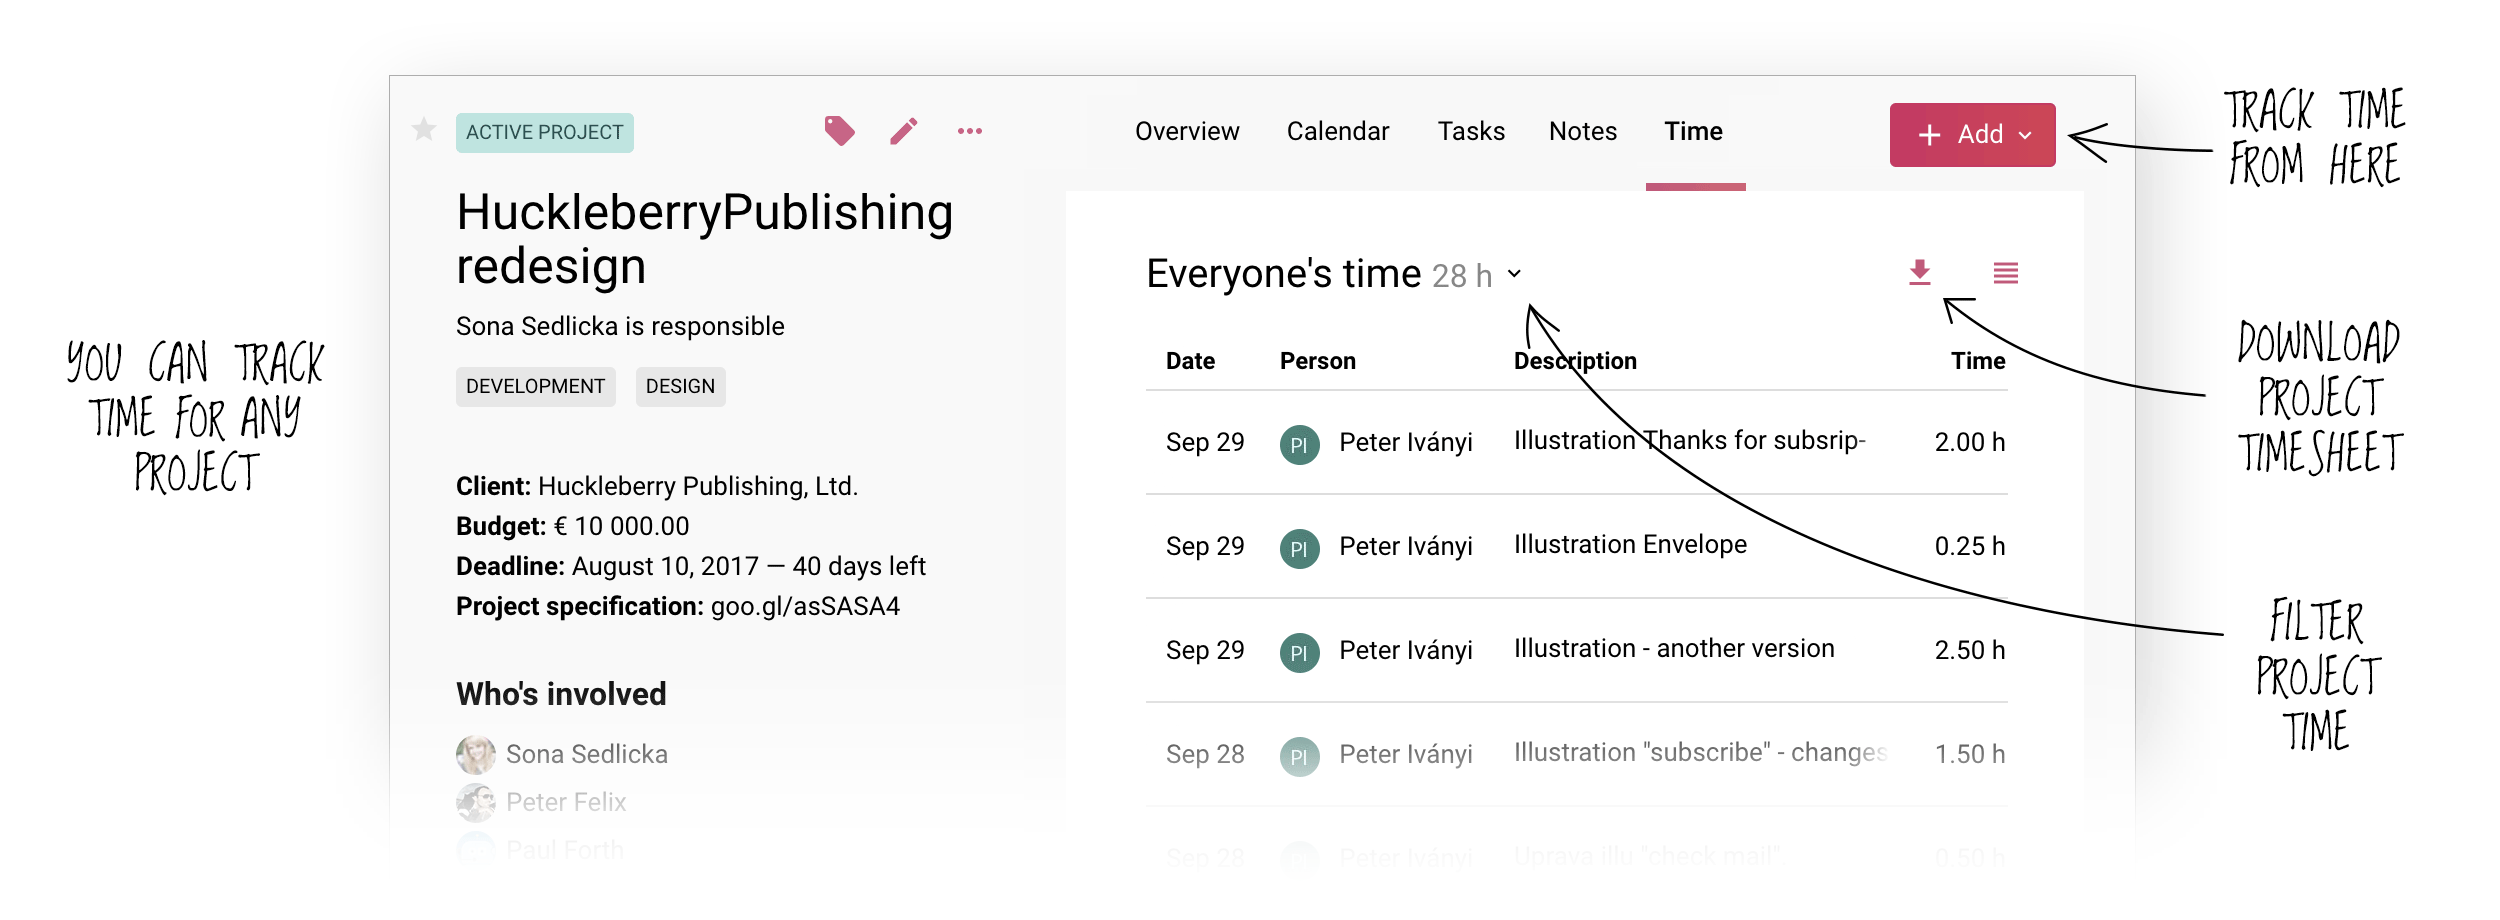Open goo.gl/asSASA4 specification link
The width and height of the screenshot is (2500, 920).
(805, 606)
